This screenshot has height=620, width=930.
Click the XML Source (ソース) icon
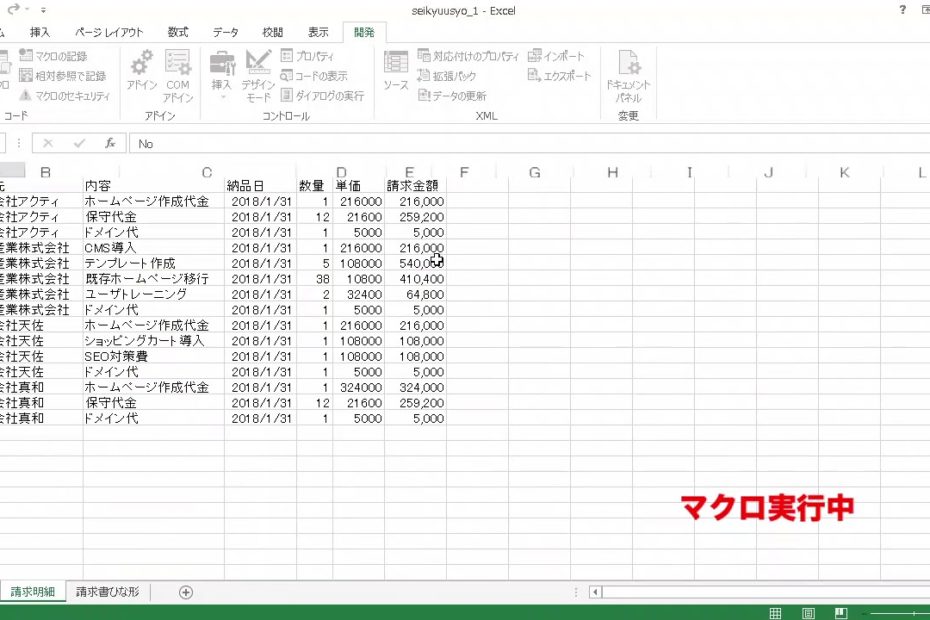(x=396, y=72)
